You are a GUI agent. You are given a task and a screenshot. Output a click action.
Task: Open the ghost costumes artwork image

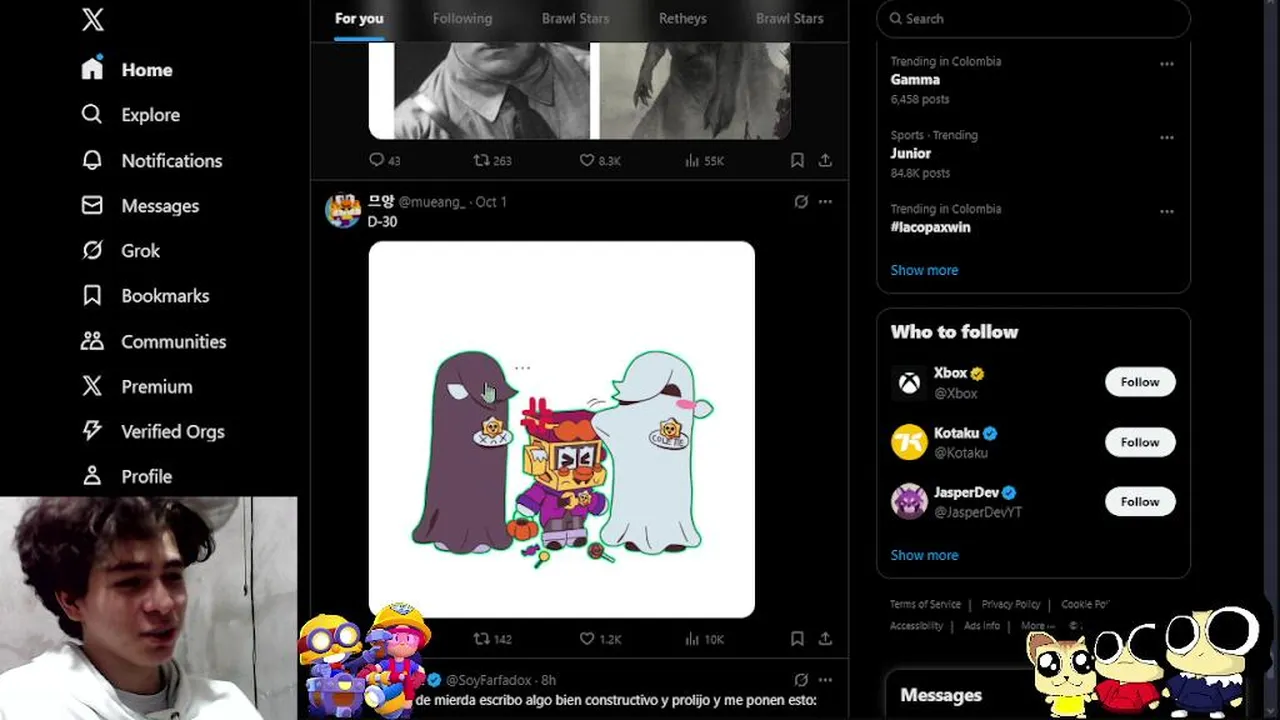tap(561, 429)
